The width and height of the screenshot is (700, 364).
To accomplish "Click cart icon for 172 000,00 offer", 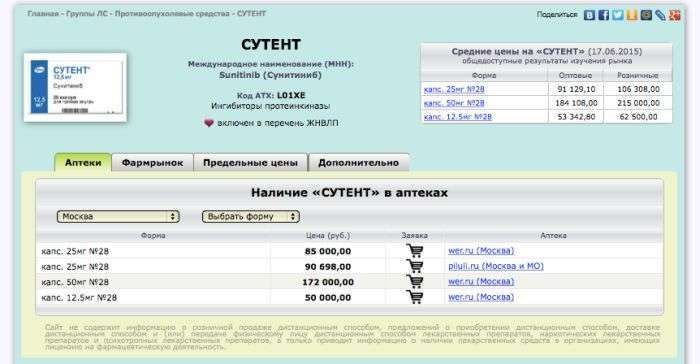I will point(415,282).
